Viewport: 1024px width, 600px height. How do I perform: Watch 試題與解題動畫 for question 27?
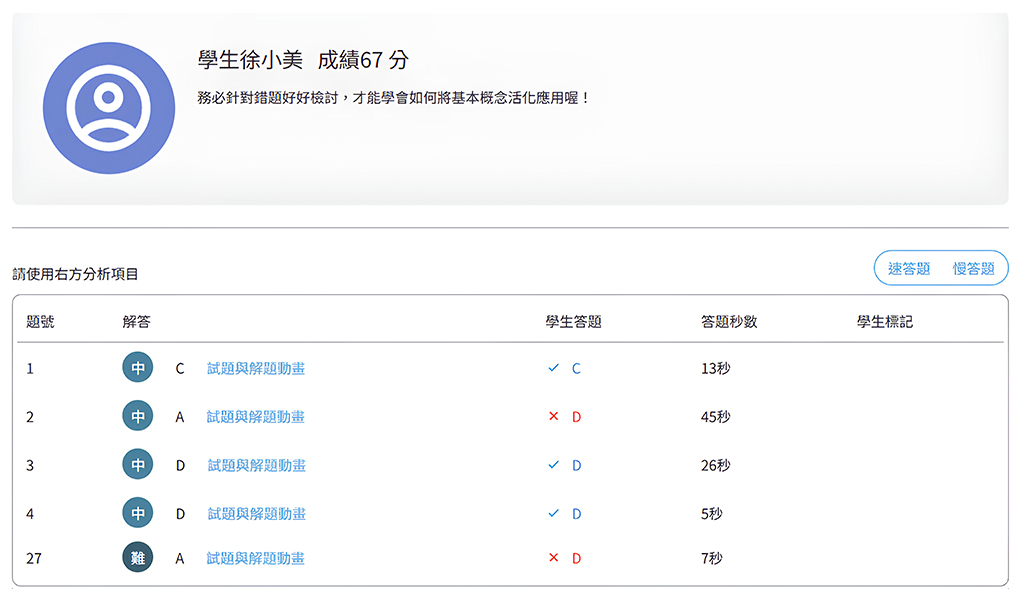256,558
